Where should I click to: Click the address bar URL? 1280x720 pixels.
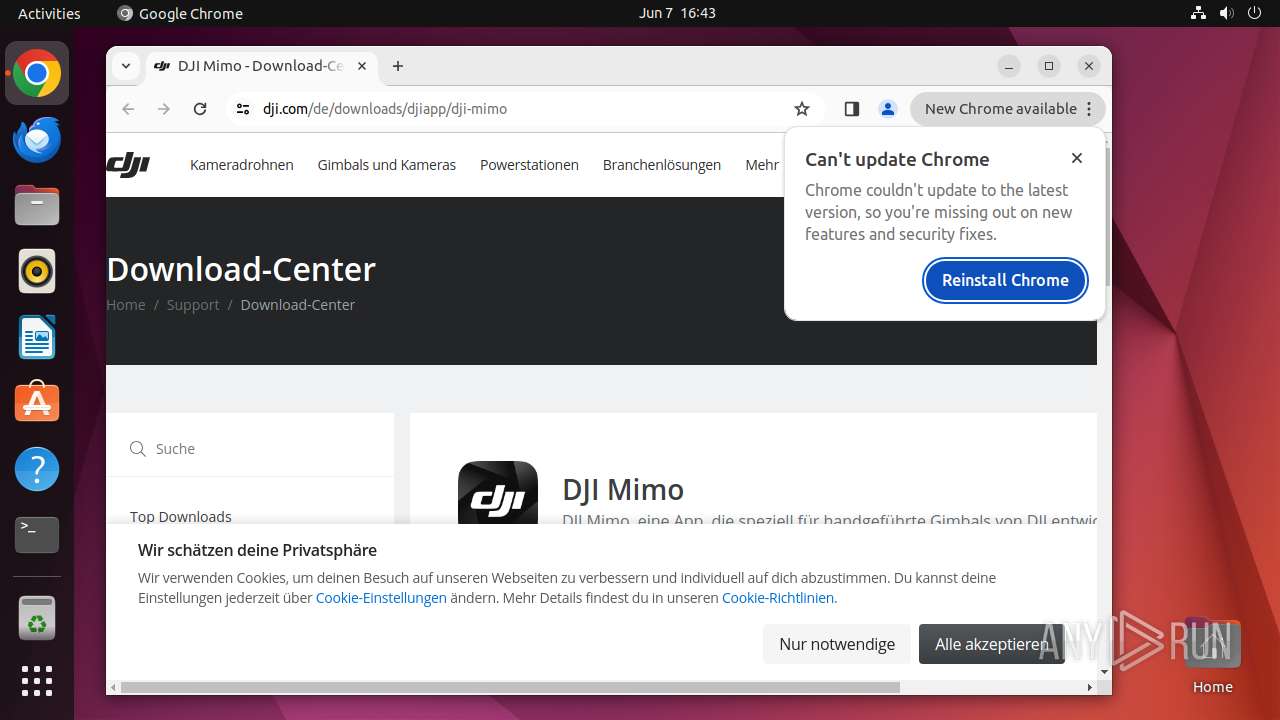pos(385,109)
